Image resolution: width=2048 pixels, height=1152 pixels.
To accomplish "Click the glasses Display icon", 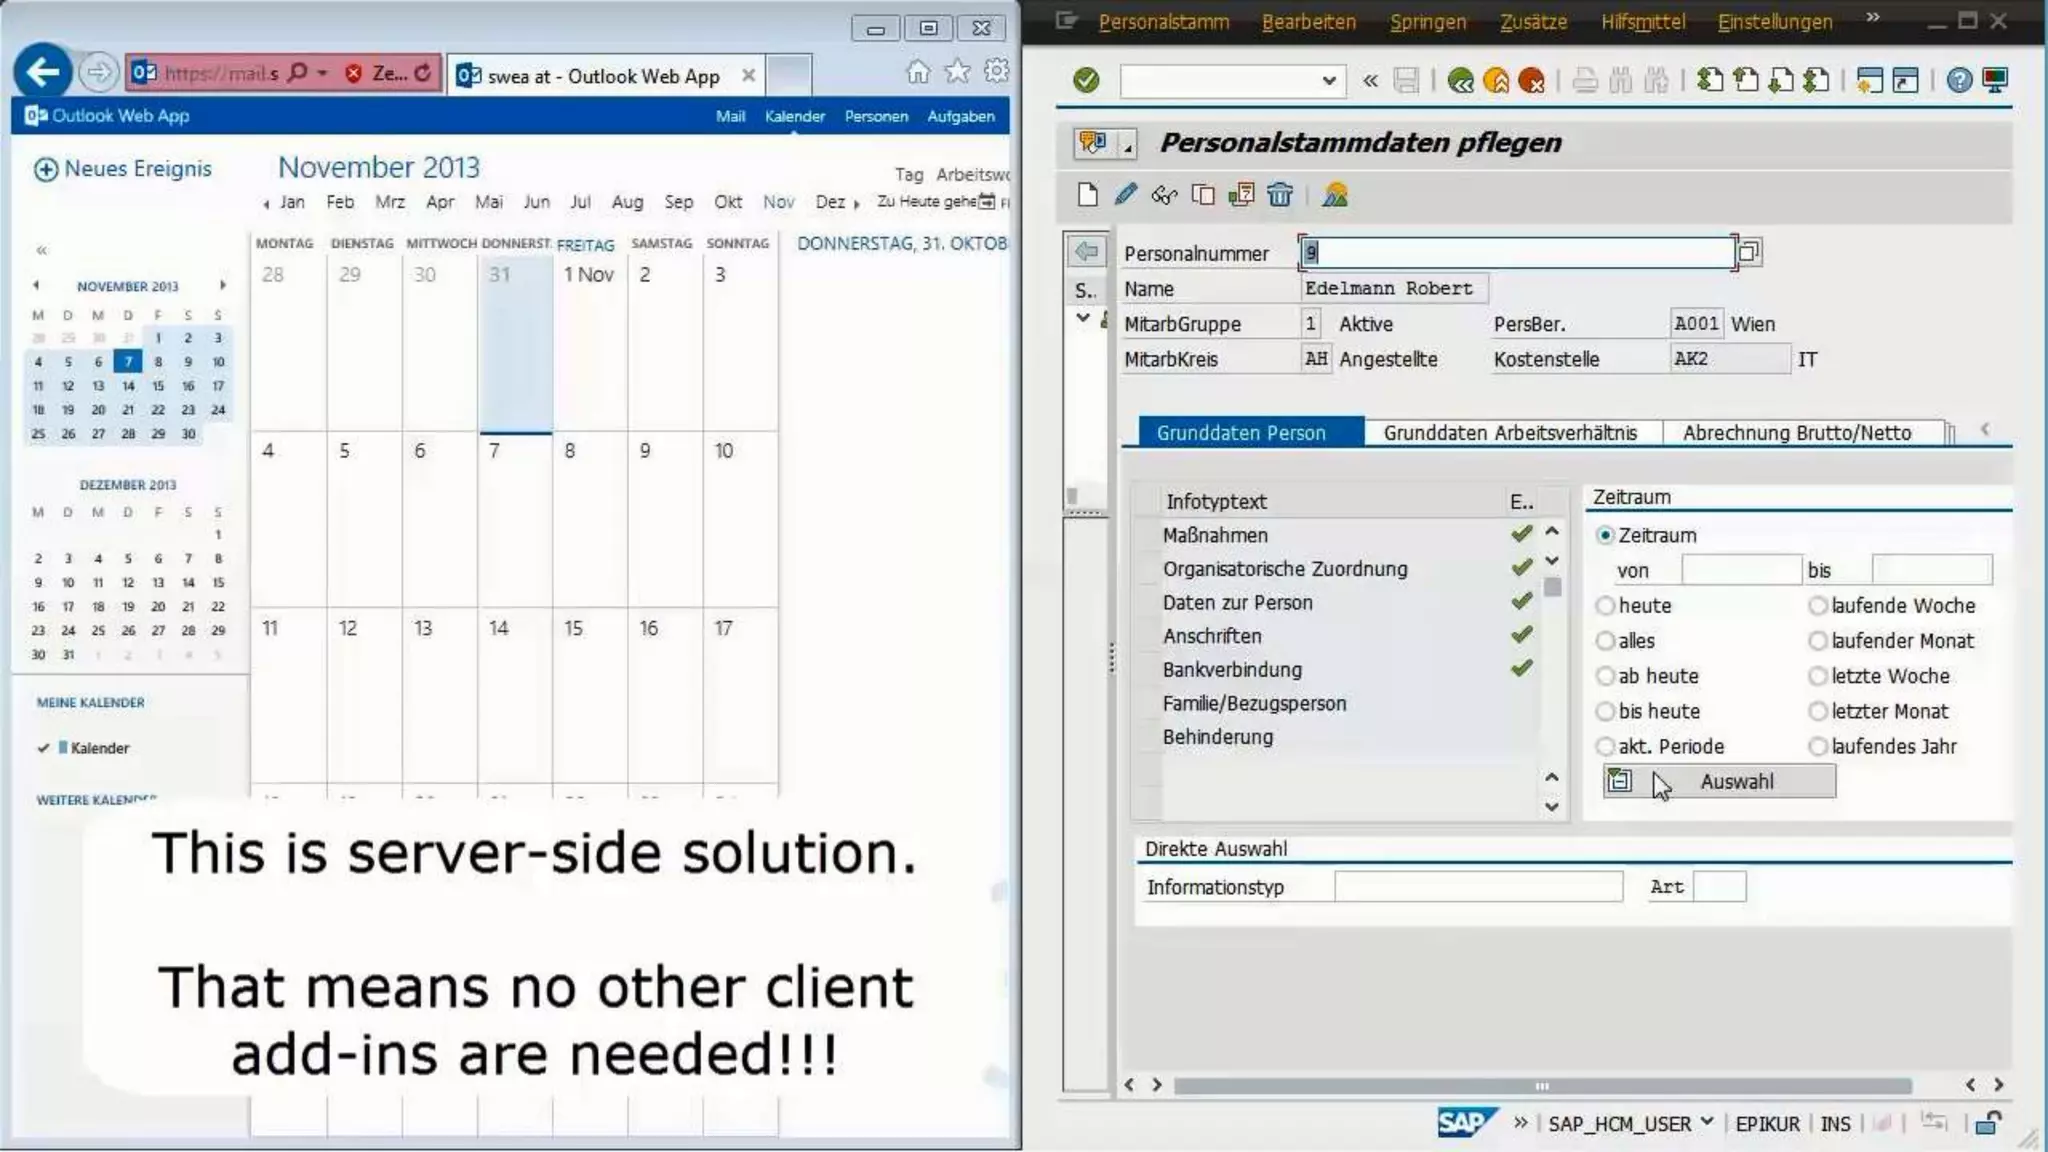I will [1164, 194].
